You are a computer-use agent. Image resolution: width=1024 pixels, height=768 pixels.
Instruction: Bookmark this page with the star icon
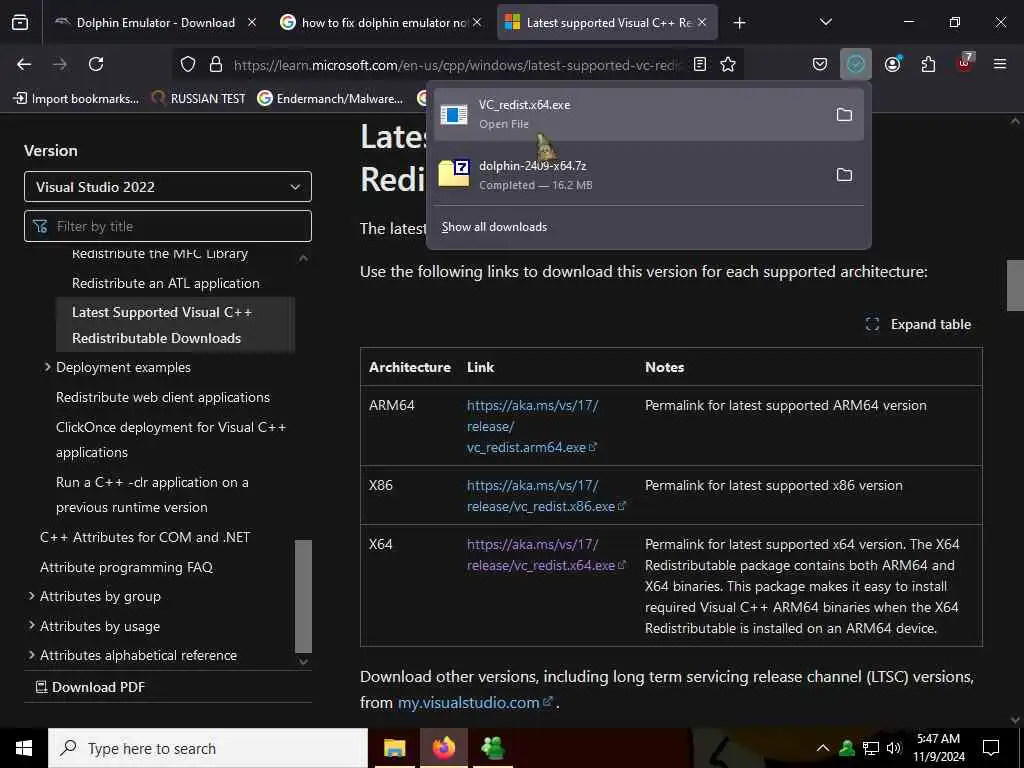click(728, 64)
